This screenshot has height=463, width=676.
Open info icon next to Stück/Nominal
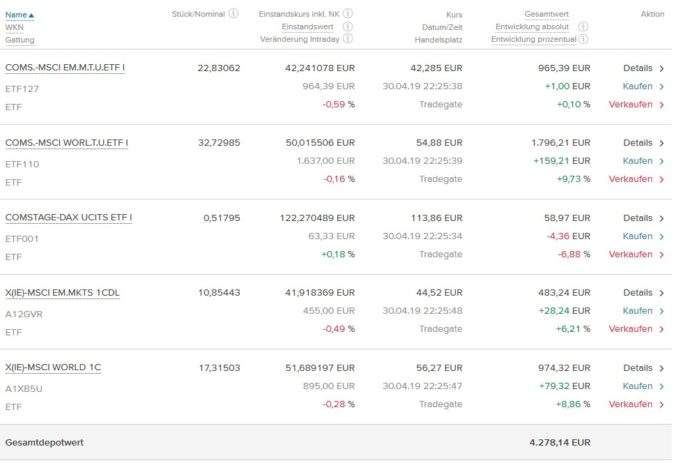(233, 13)
